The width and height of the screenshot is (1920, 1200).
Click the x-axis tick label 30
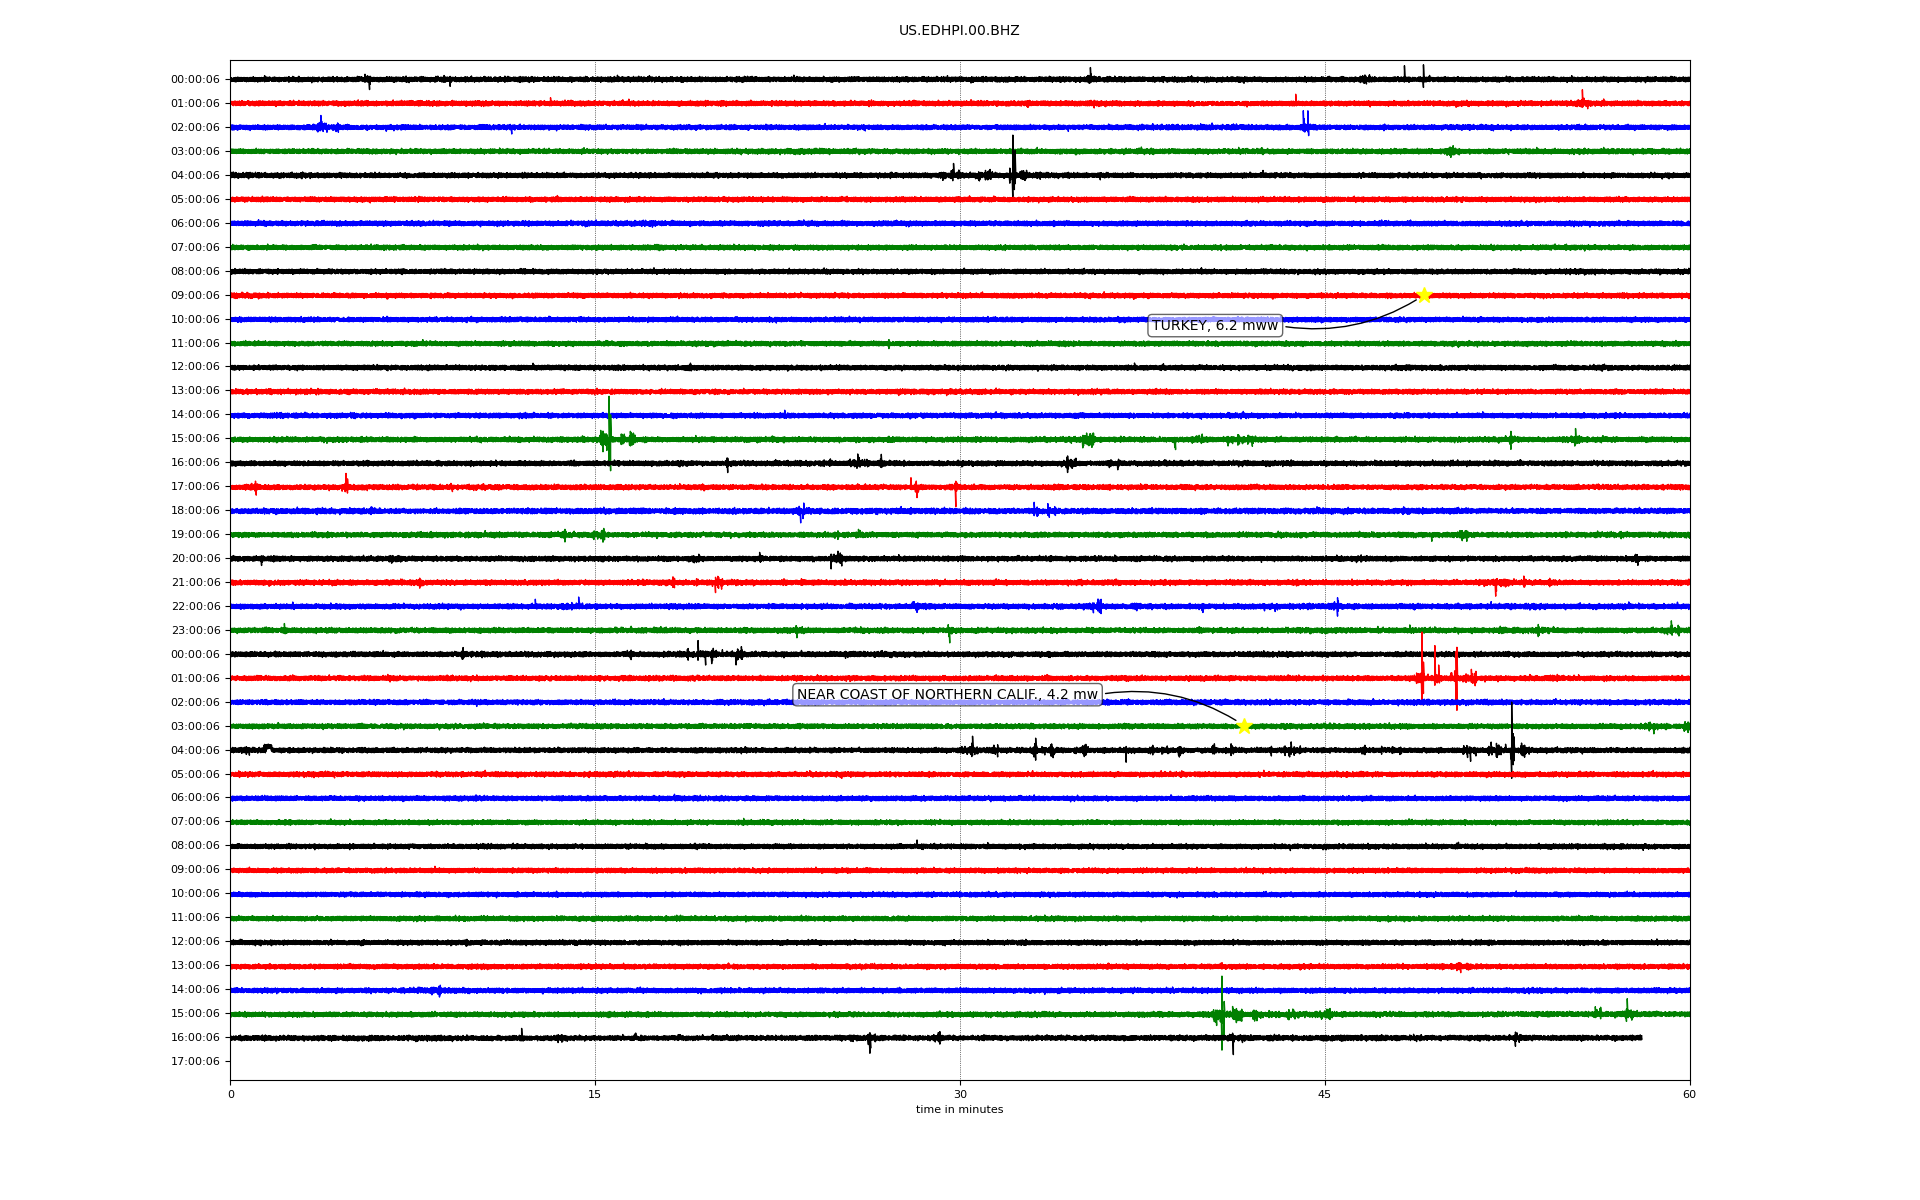coord(960,1094)
